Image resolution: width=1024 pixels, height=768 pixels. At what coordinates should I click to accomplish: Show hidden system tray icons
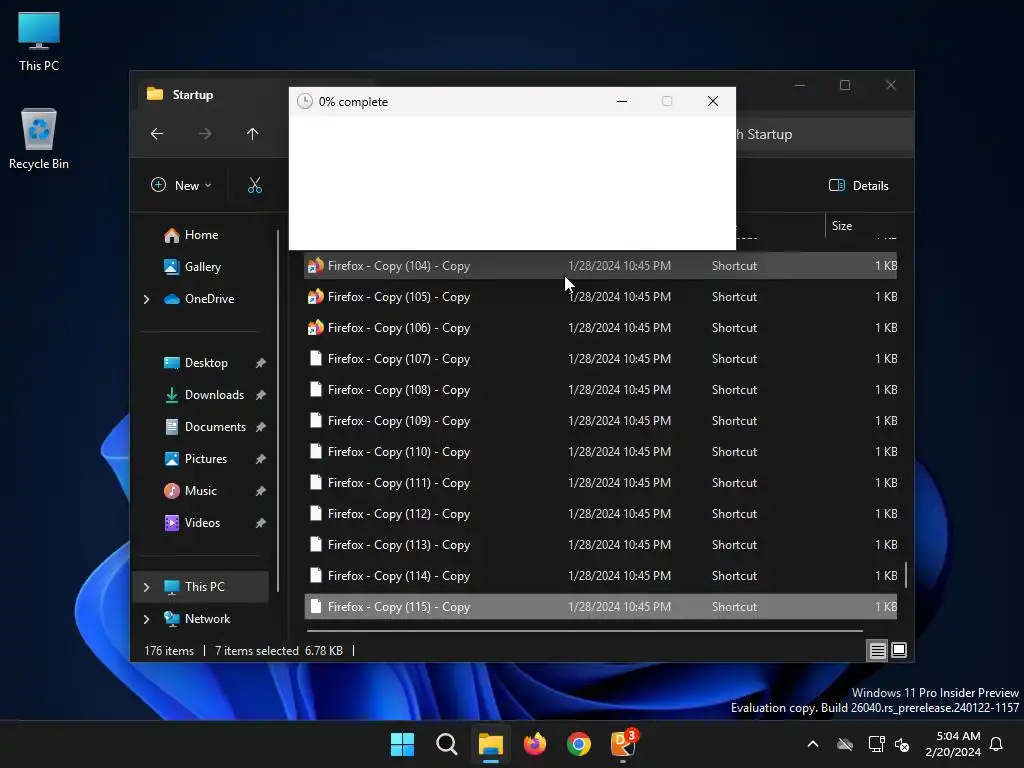point(813,744)
